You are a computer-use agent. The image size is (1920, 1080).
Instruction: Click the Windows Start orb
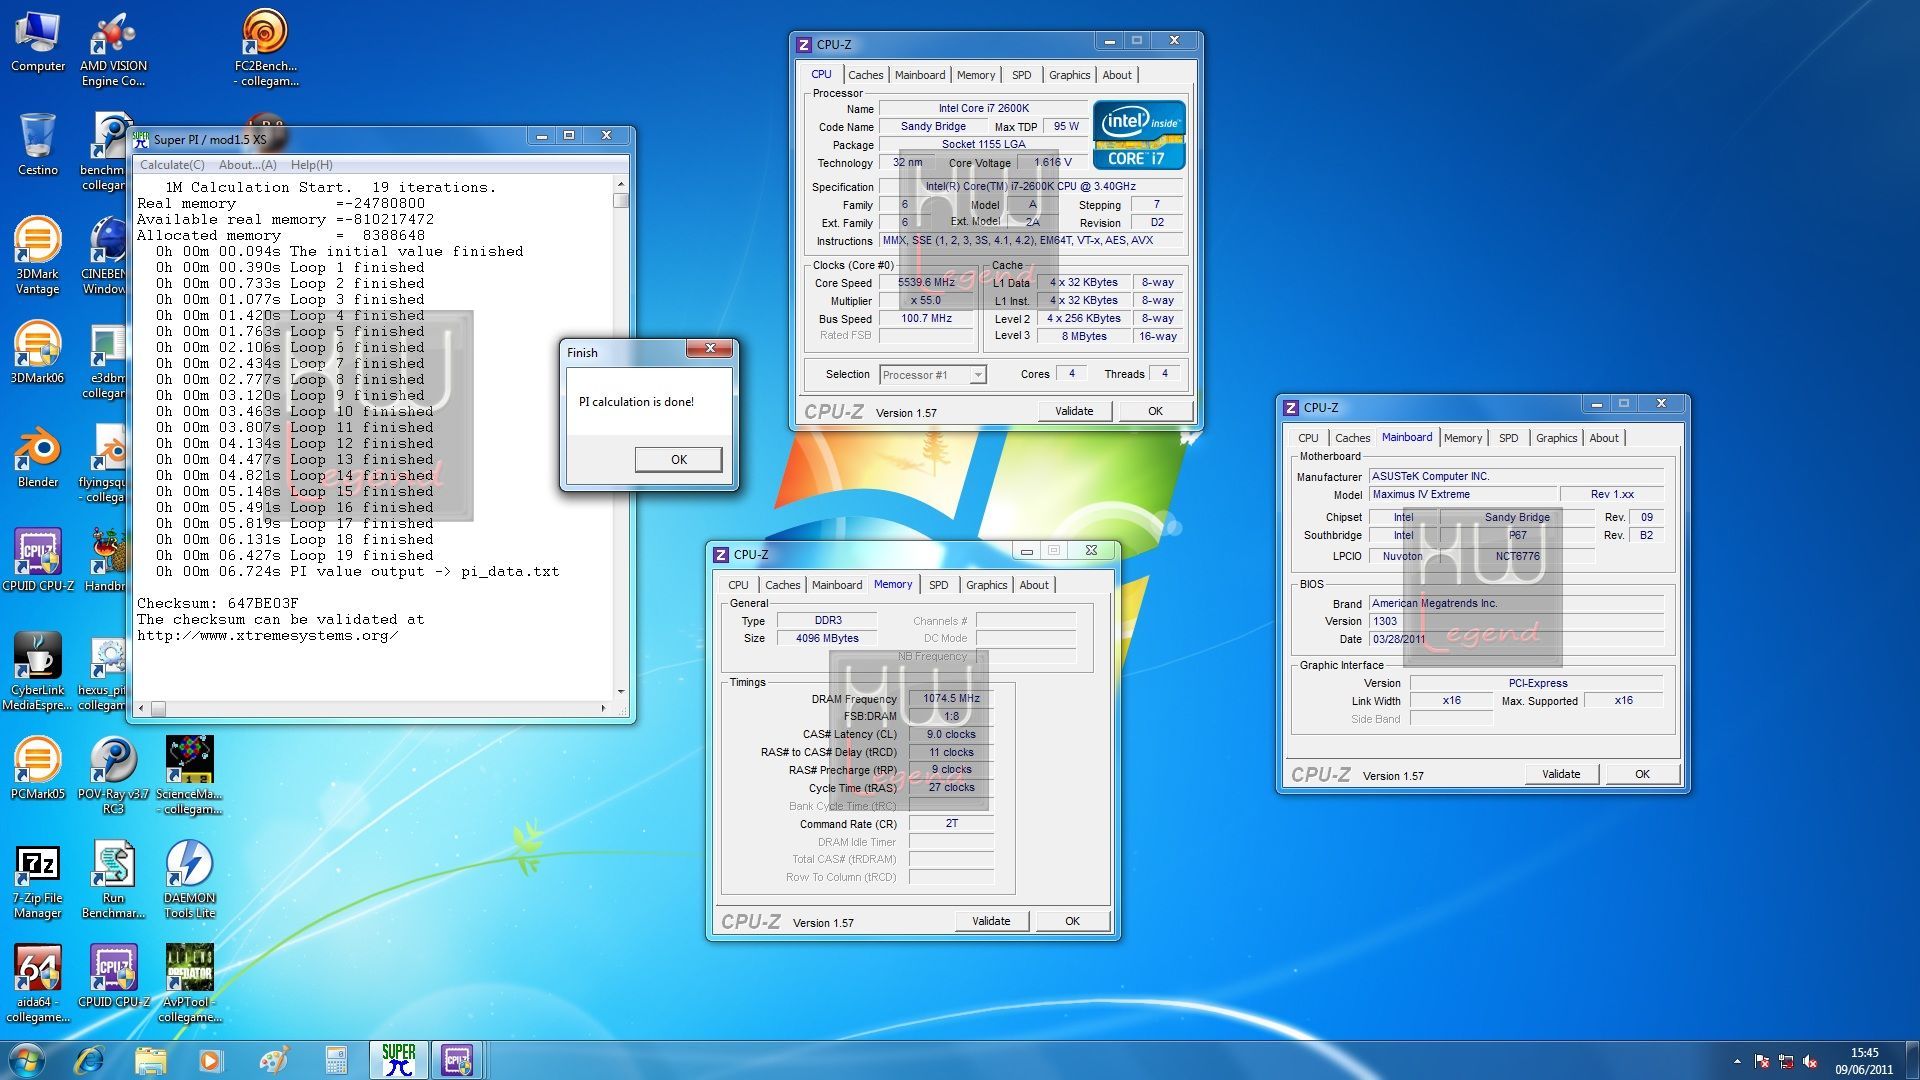(x=26, y=1060)
